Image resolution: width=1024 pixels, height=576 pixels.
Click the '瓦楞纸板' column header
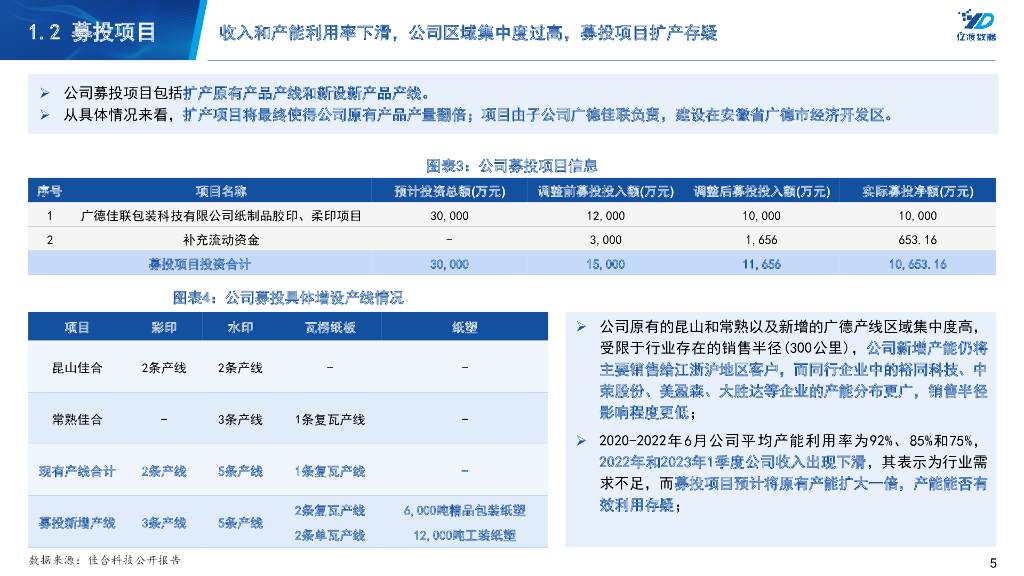click(x=330, y=327)
